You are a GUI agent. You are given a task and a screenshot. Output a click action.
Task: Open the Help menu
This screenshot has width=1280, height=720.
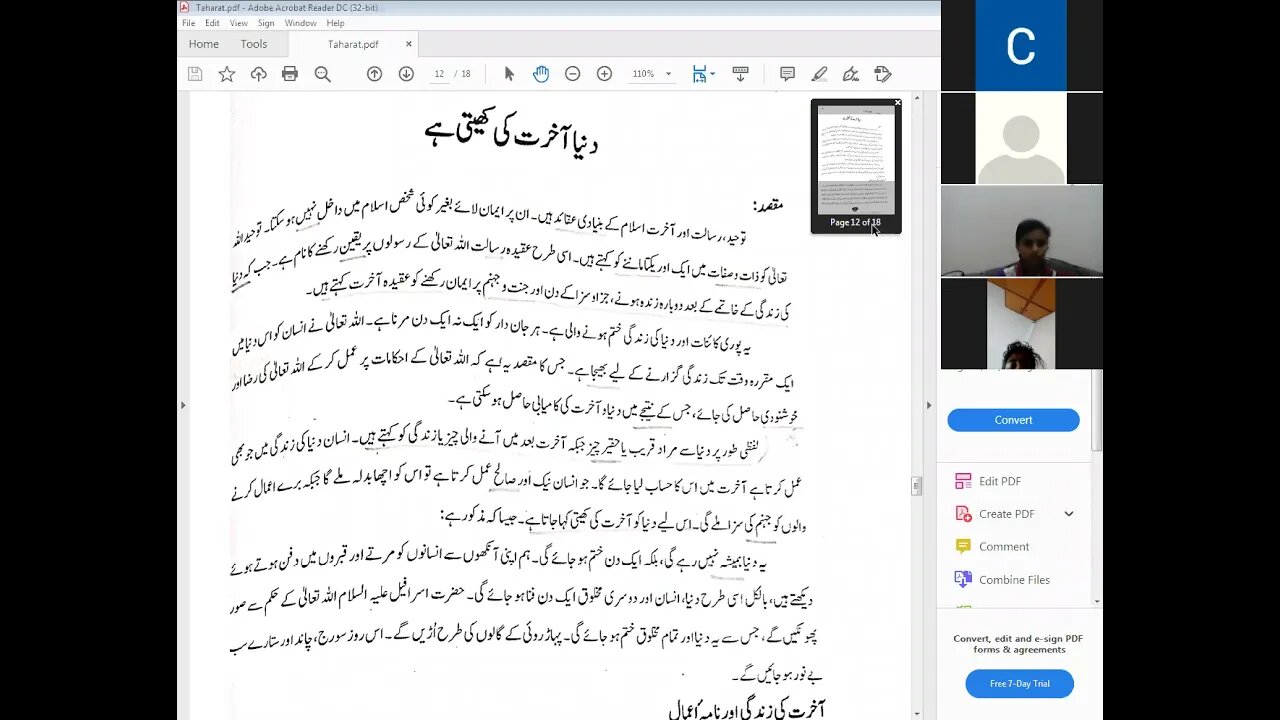pos(335,23)
